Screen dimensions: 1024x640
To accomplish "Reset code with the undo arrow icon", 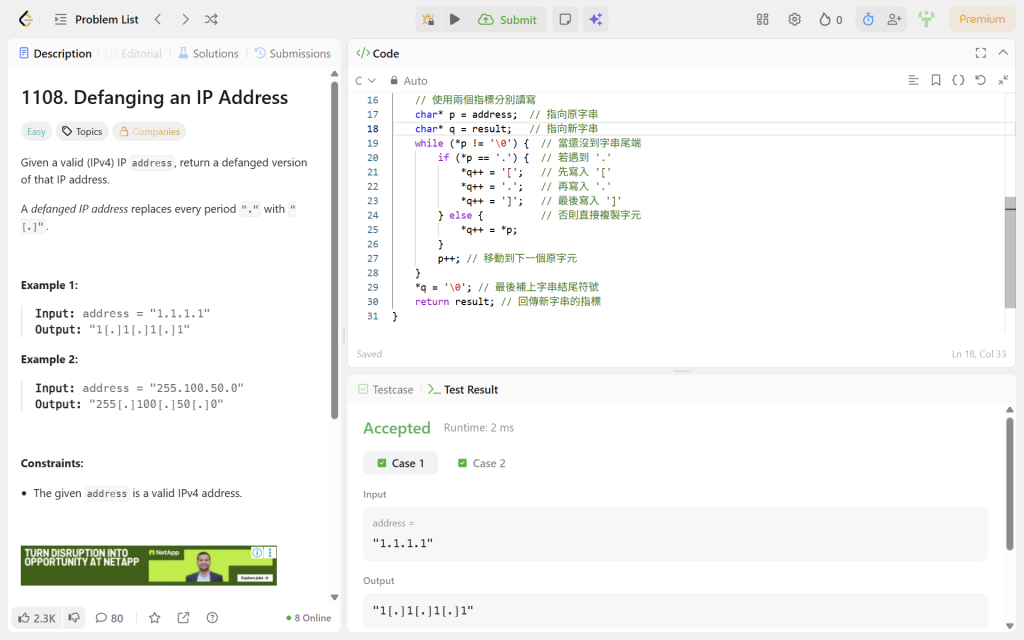I will pyautogui.click(x=980, y=80).
